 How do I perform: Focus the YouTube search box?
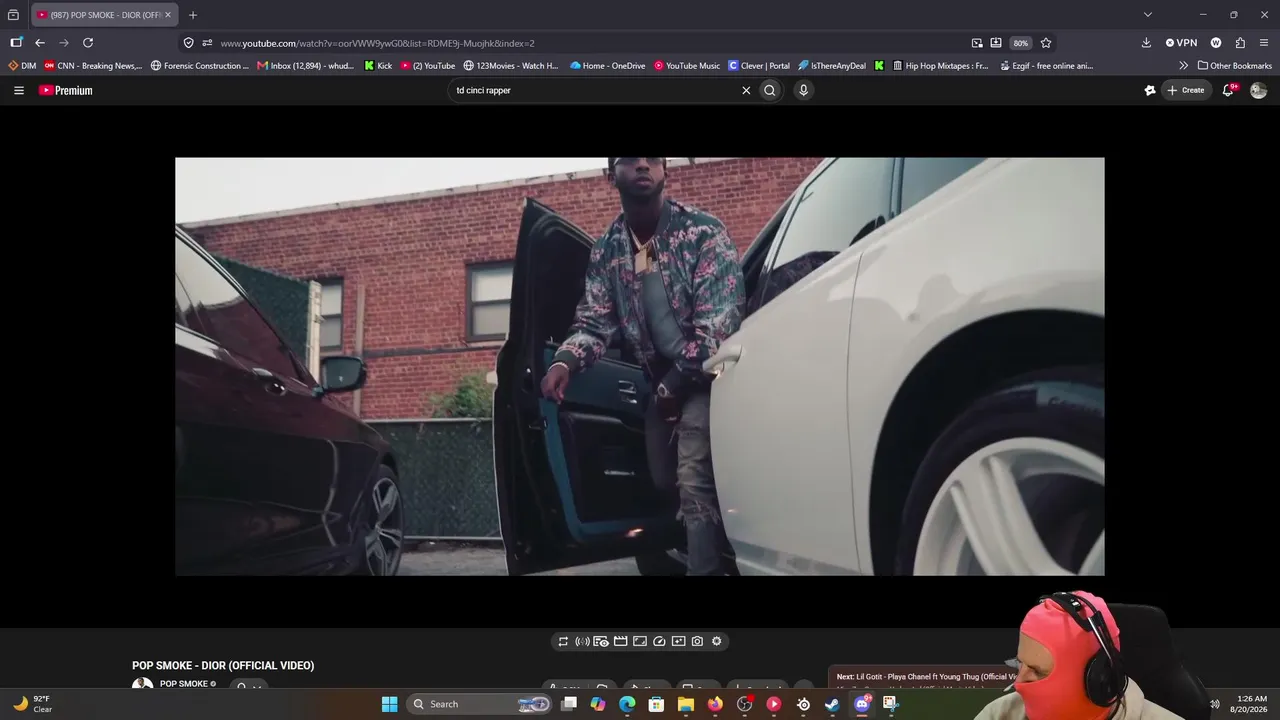(x=595, y=90)
